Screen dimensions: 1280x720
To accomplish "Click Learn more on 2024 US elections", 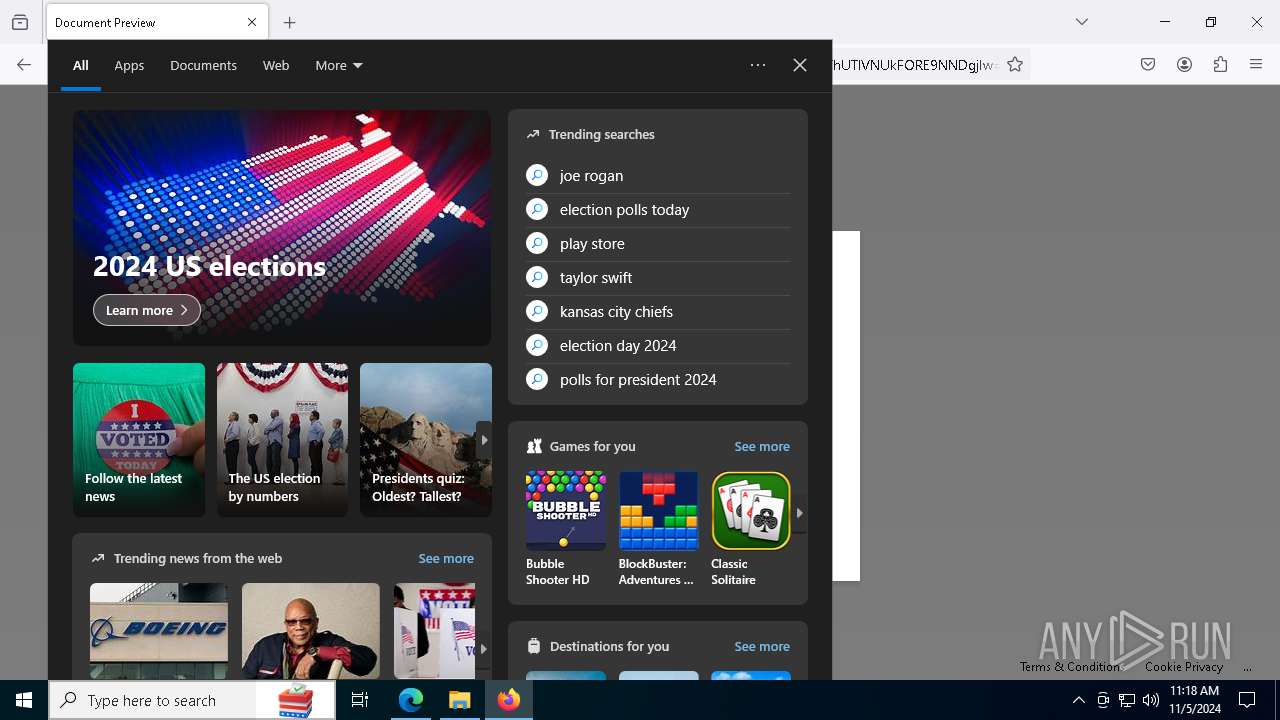I will click(x=147, y=310).
